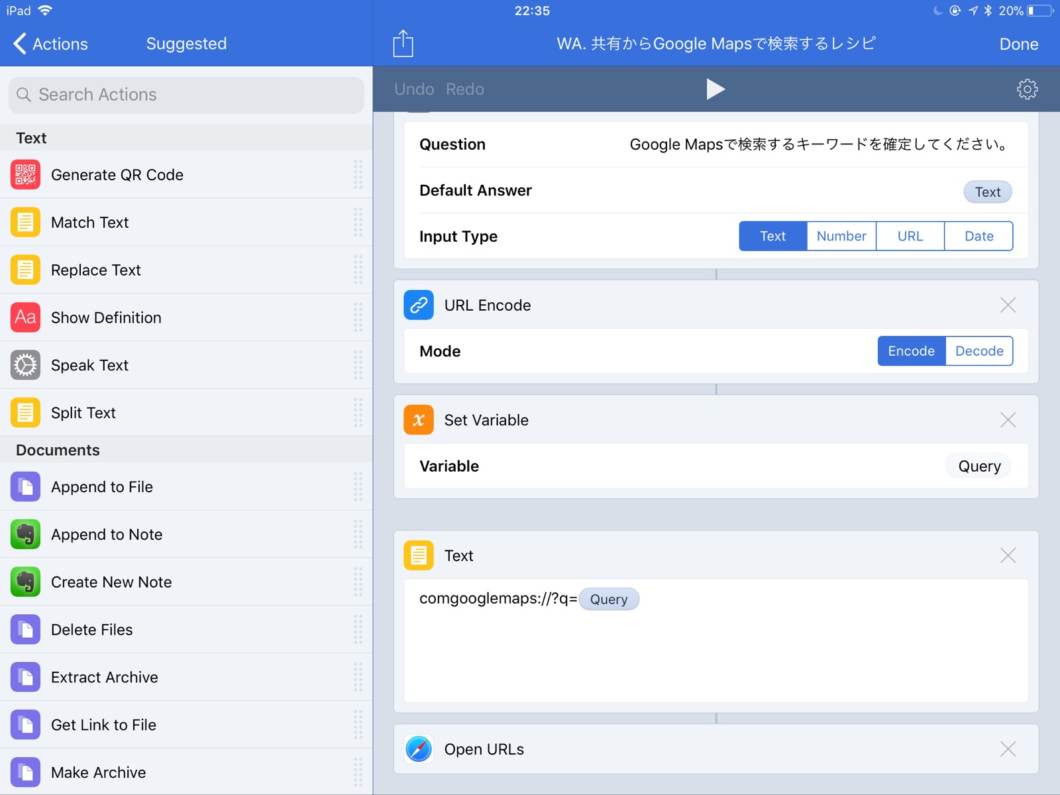Select Encode mode
The width and height of the screenshot is (1060, 795).
pos(911,351)
